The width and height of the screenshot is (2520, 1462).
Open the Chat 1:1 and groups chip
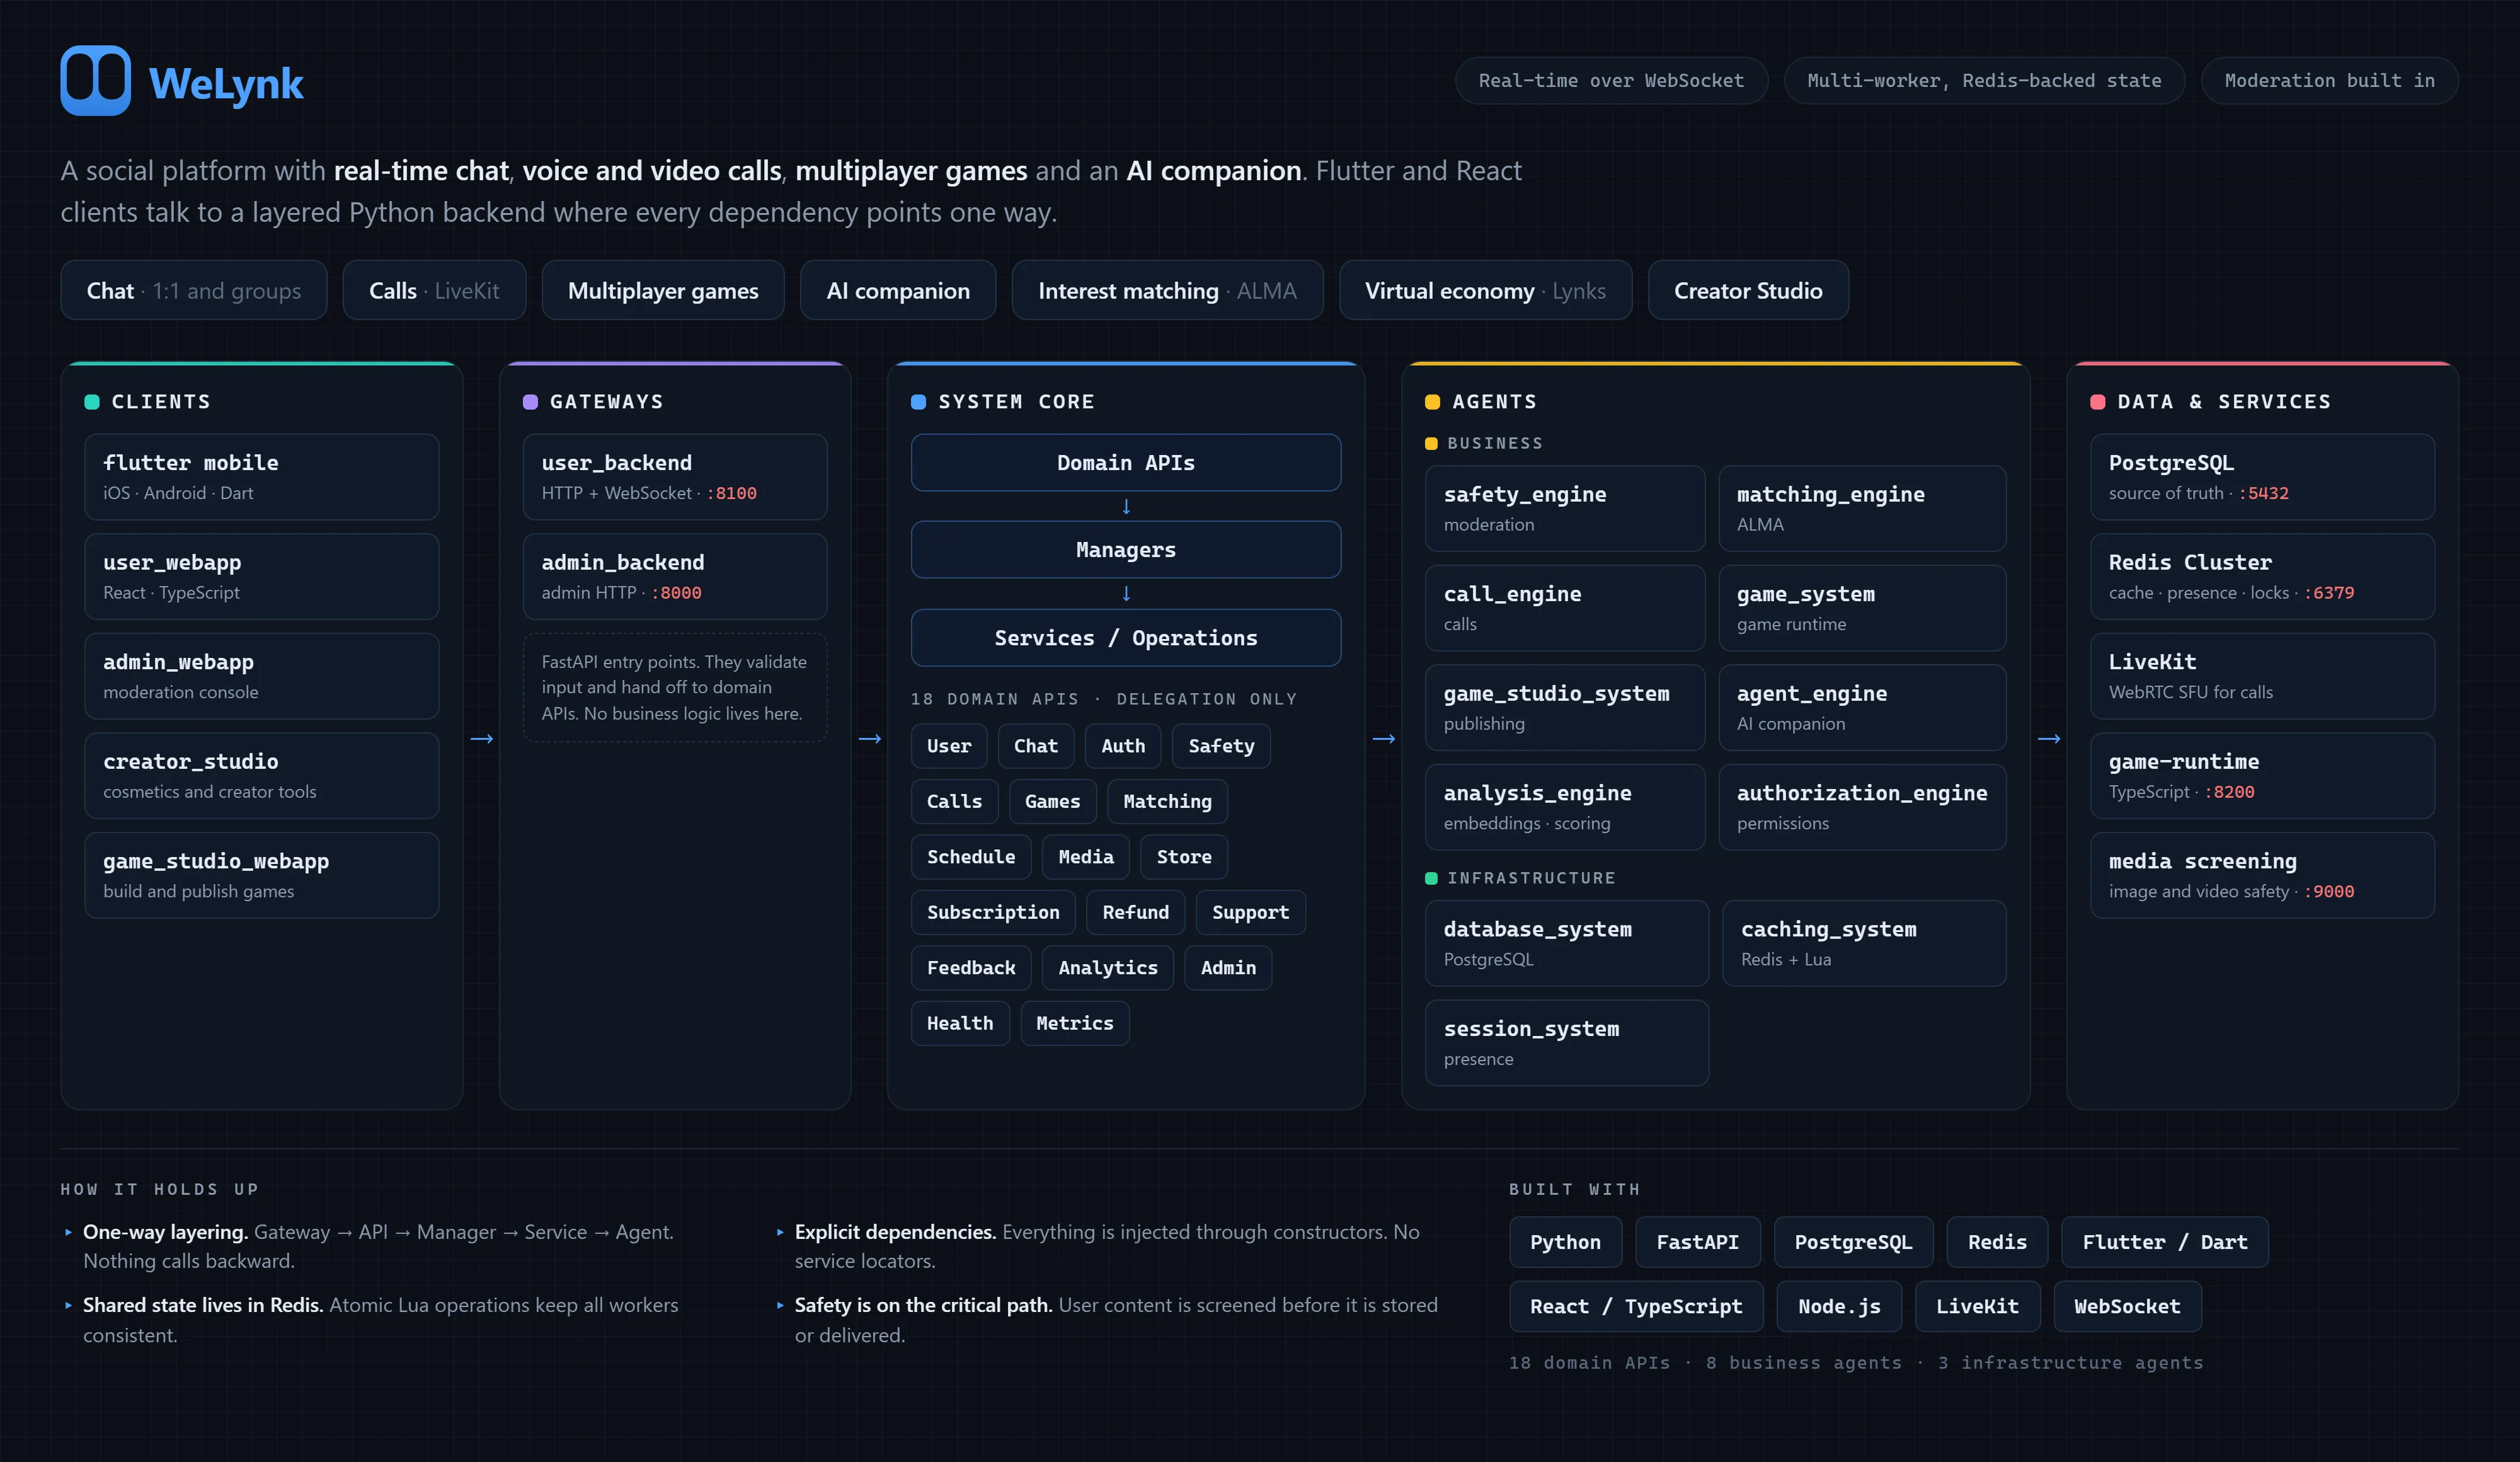click(194, 290)
